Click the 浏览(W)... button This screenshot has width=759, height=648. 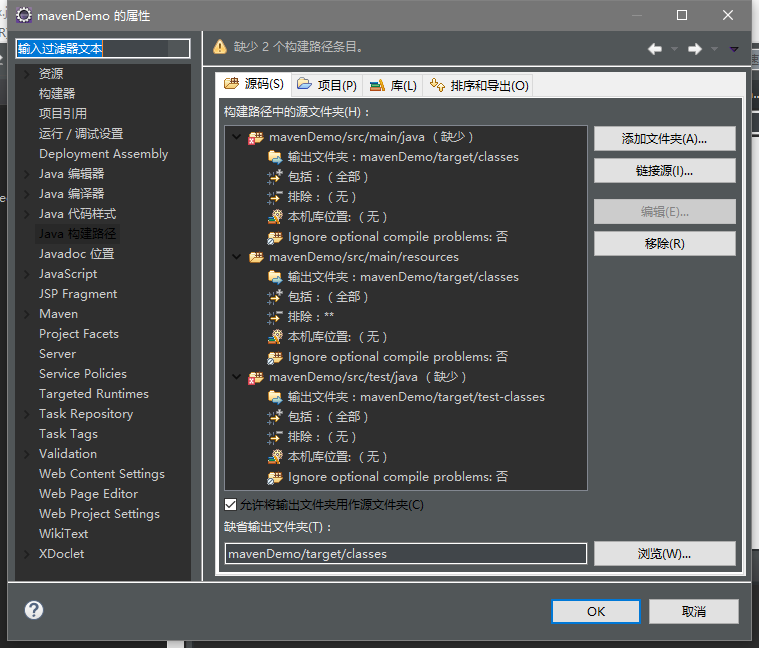(x=665, y=553)
